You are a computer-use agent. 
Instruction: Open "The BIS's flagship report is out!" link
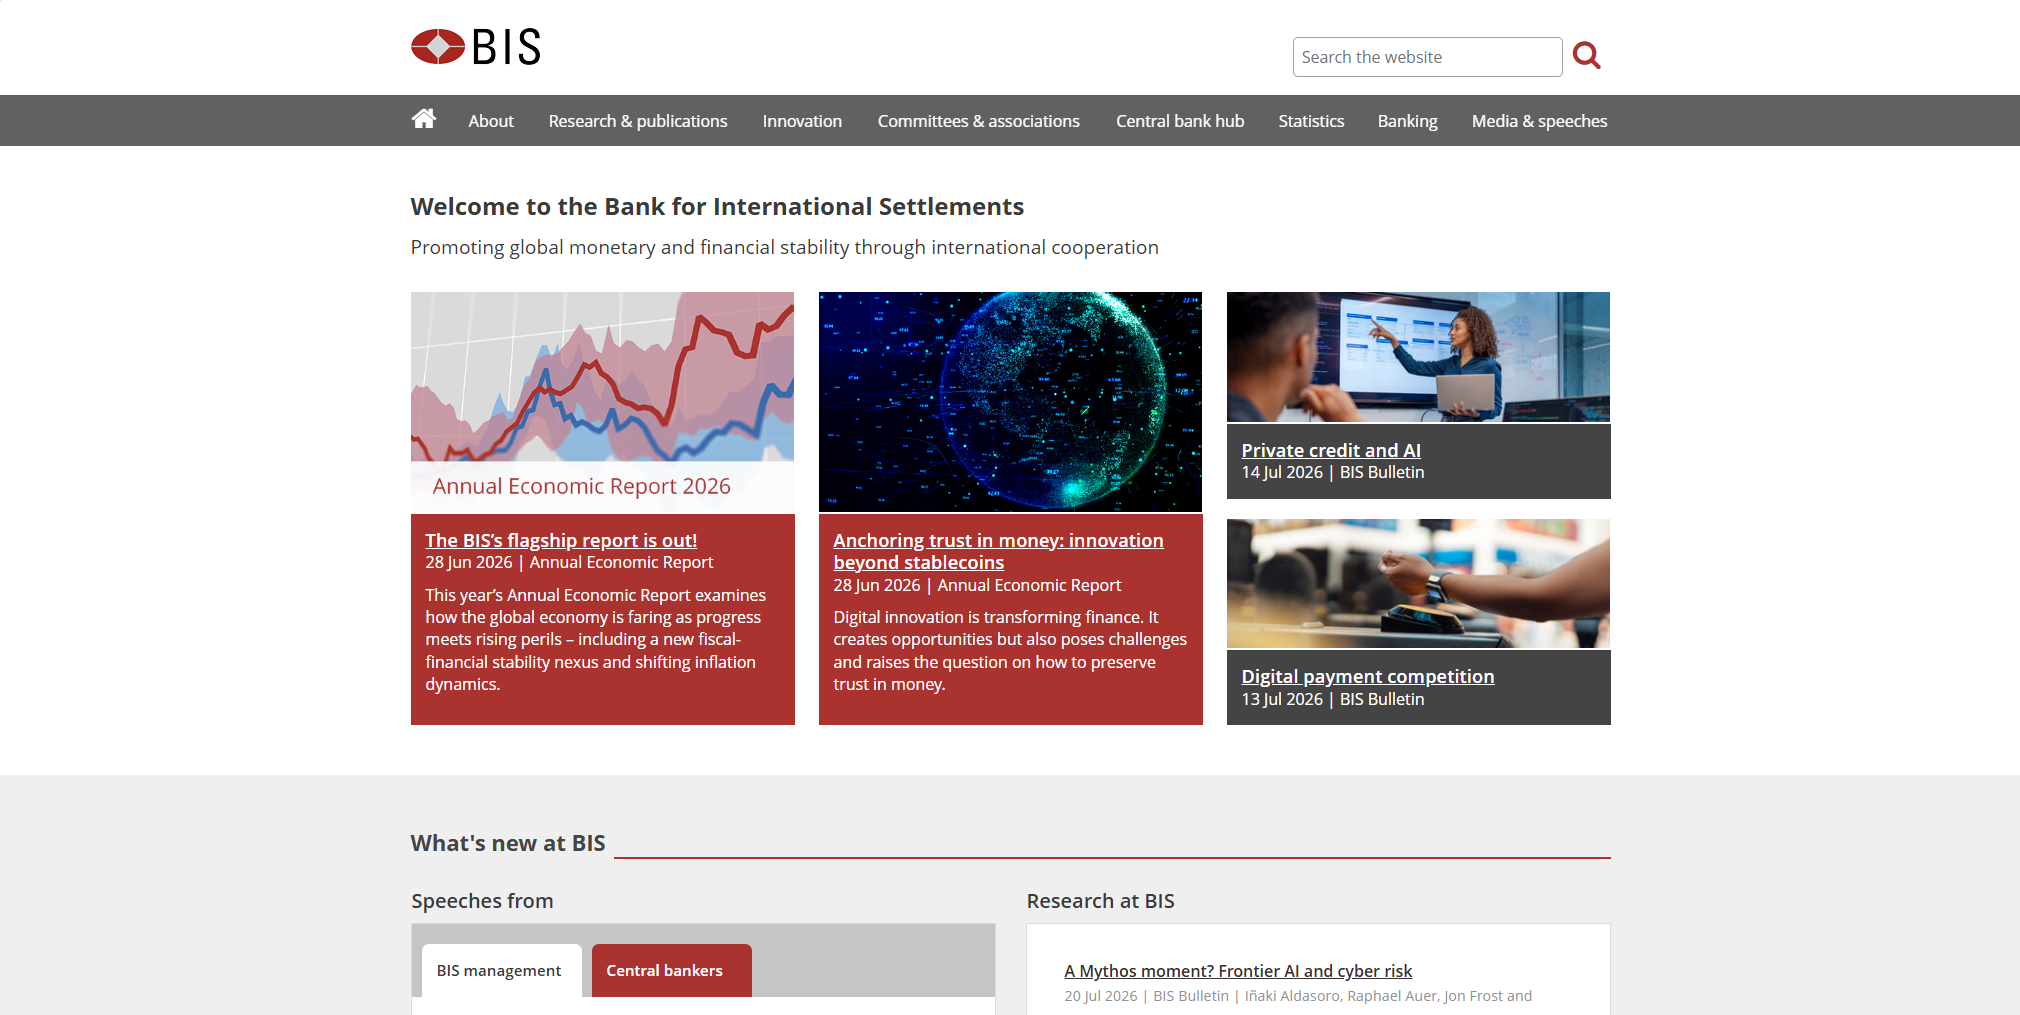click(x=561, y=540)
